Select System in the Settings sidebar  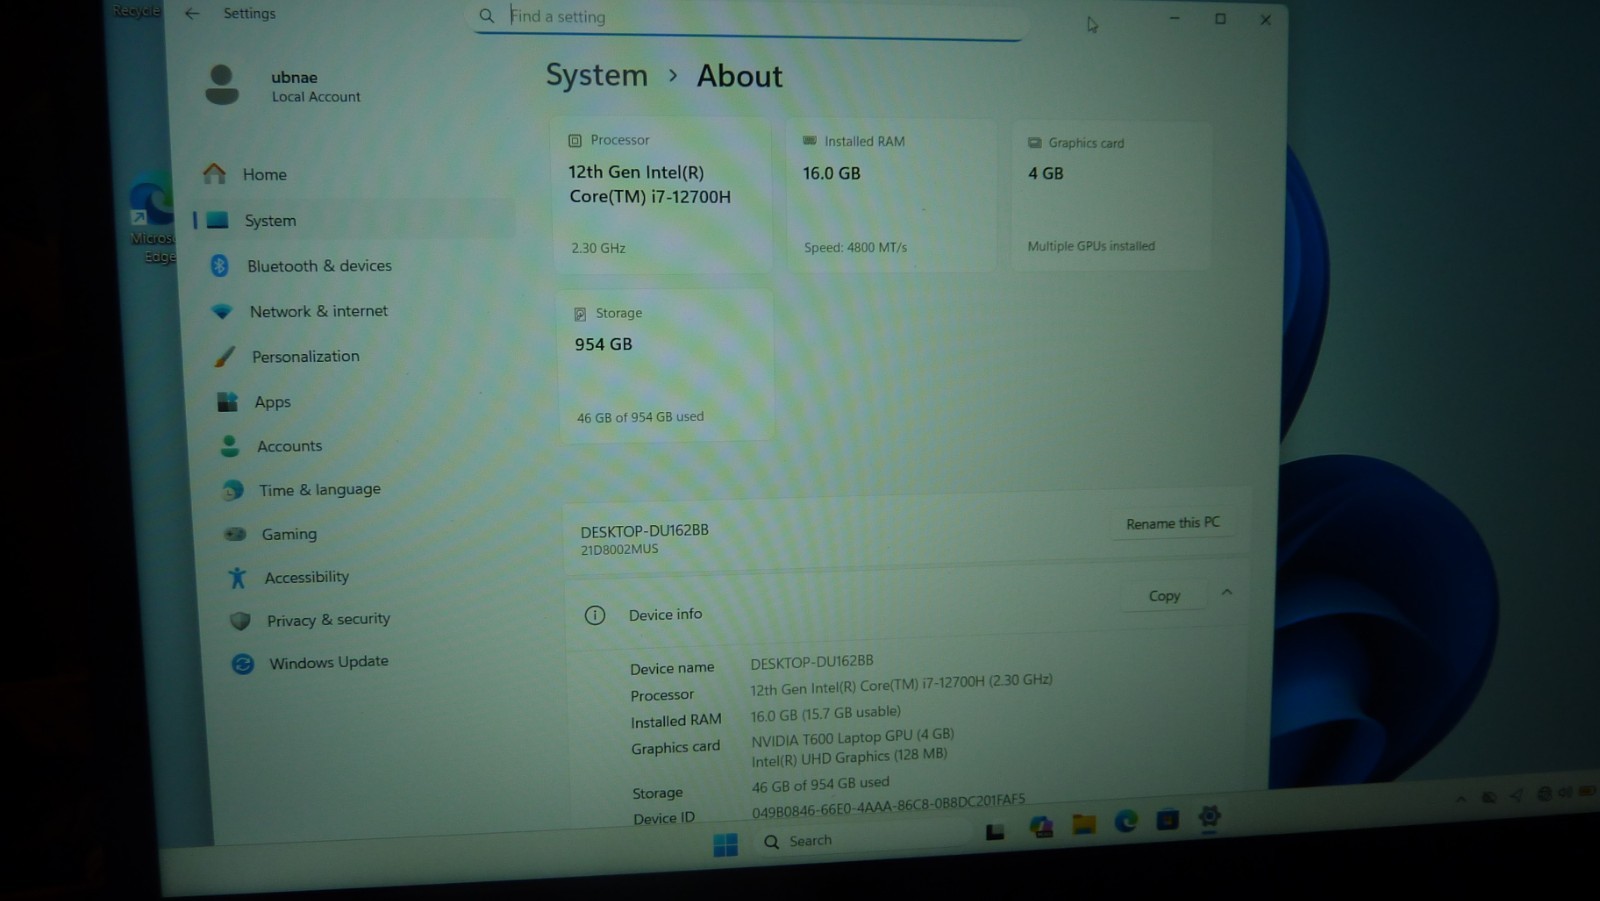coord(354,220)
